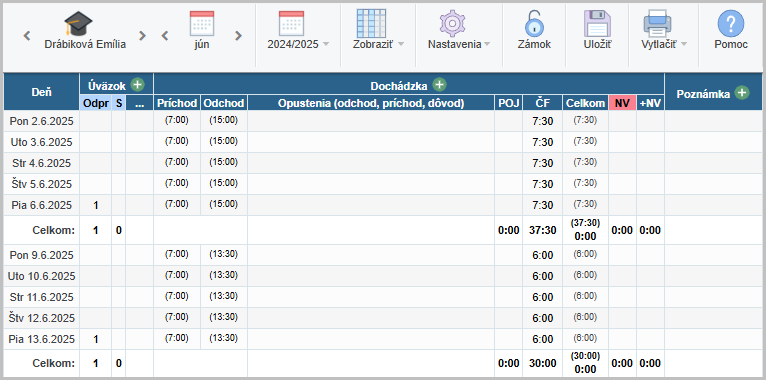Go to next teacher after Drábiková Emília
766x380 pixels.
tap(142, 36)
